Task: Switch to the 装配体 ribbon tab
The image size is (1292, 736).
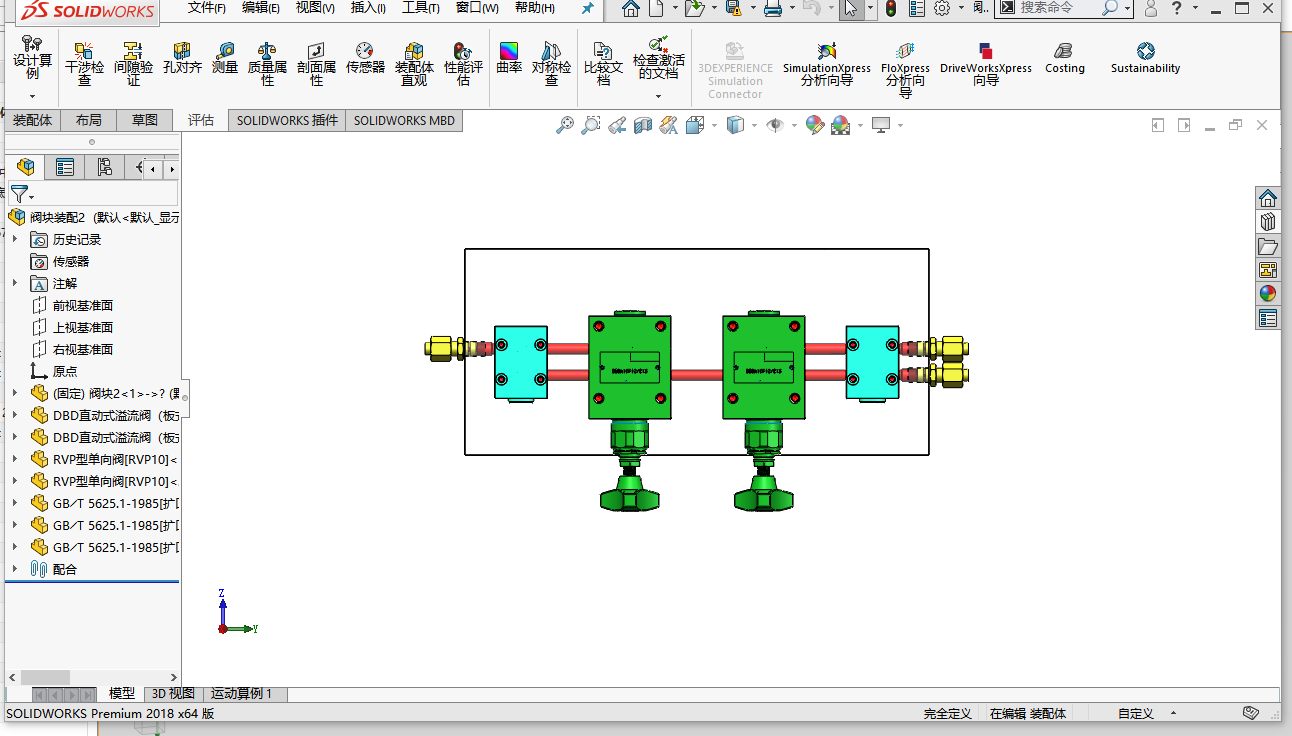Action: (x=32, y=120)
